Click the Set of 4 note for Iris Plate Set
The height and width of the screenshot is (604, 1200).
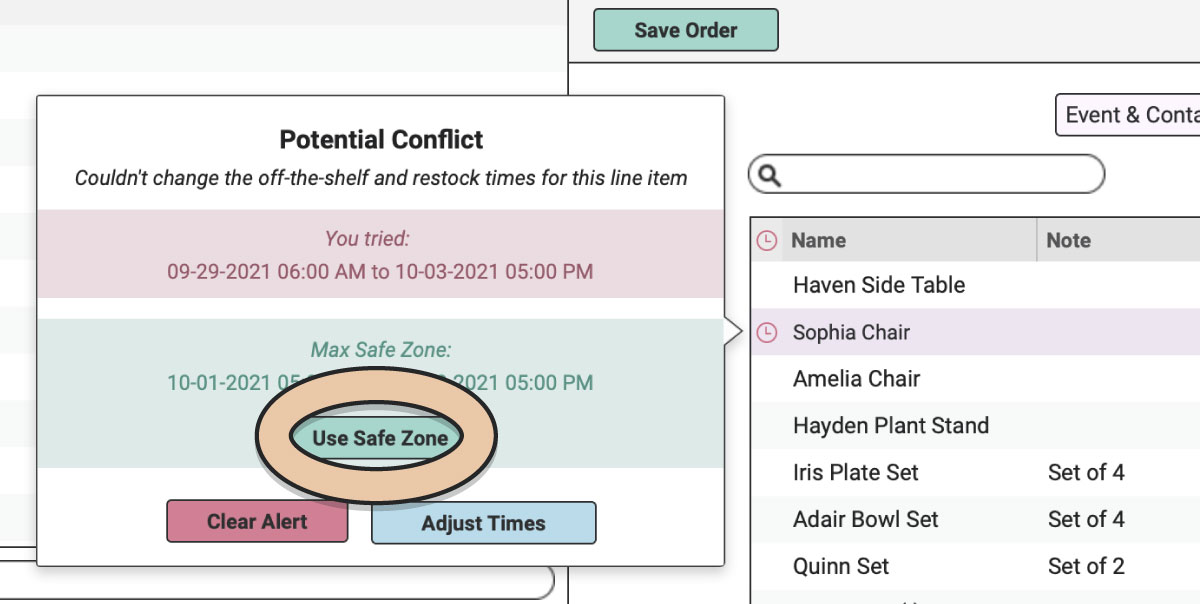pyautogui.click(x=1086, y=472)
